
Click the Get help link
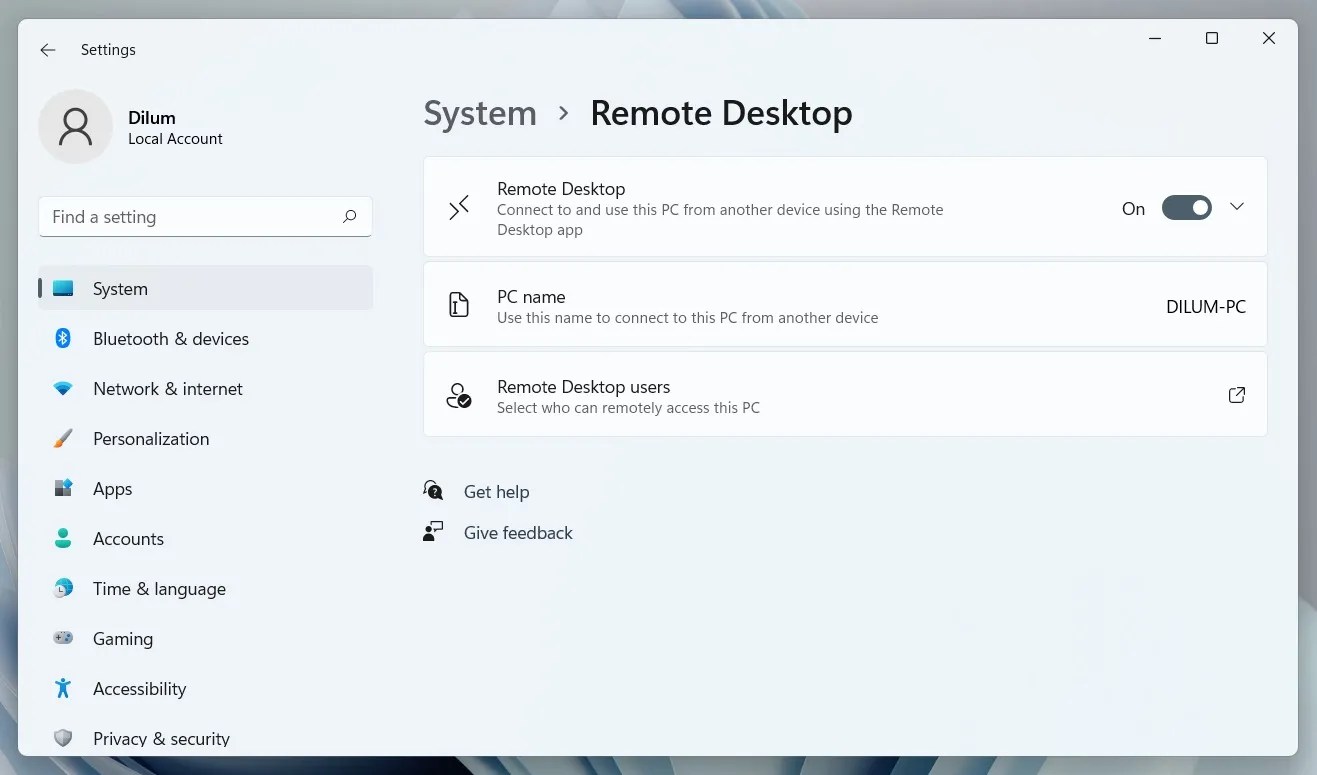[497, 491]
